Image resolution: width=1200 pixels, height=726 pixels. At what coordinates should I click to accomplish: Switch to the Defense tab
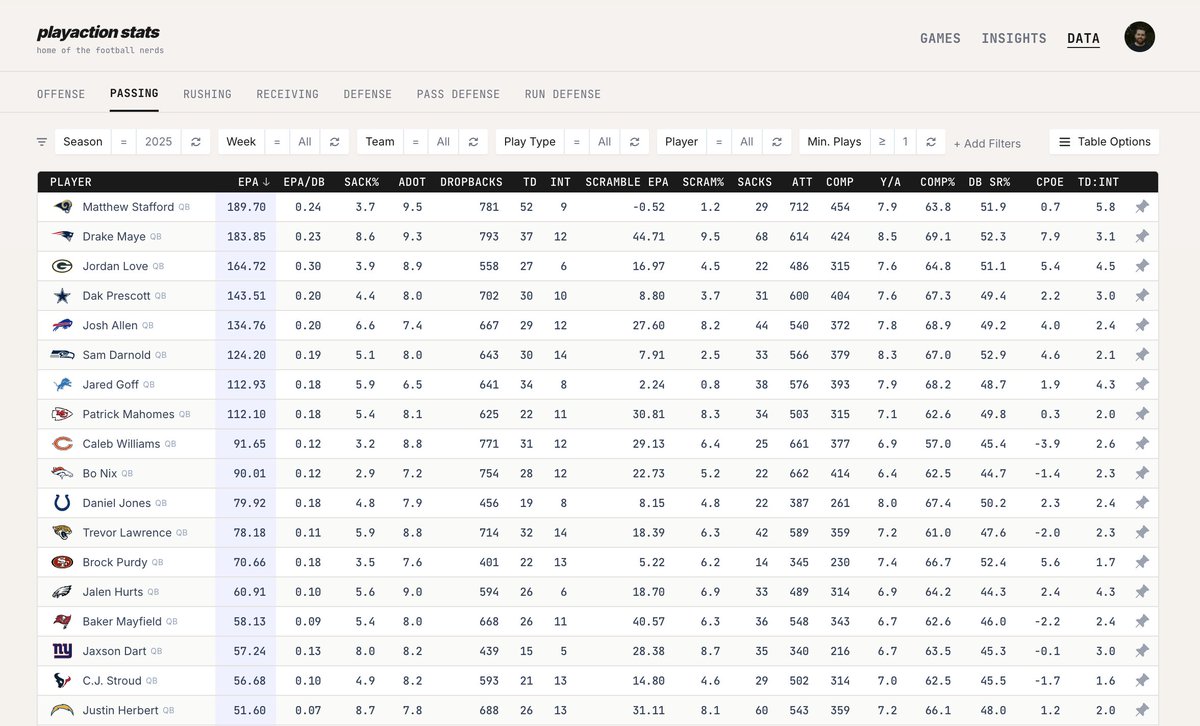(368, 94)
